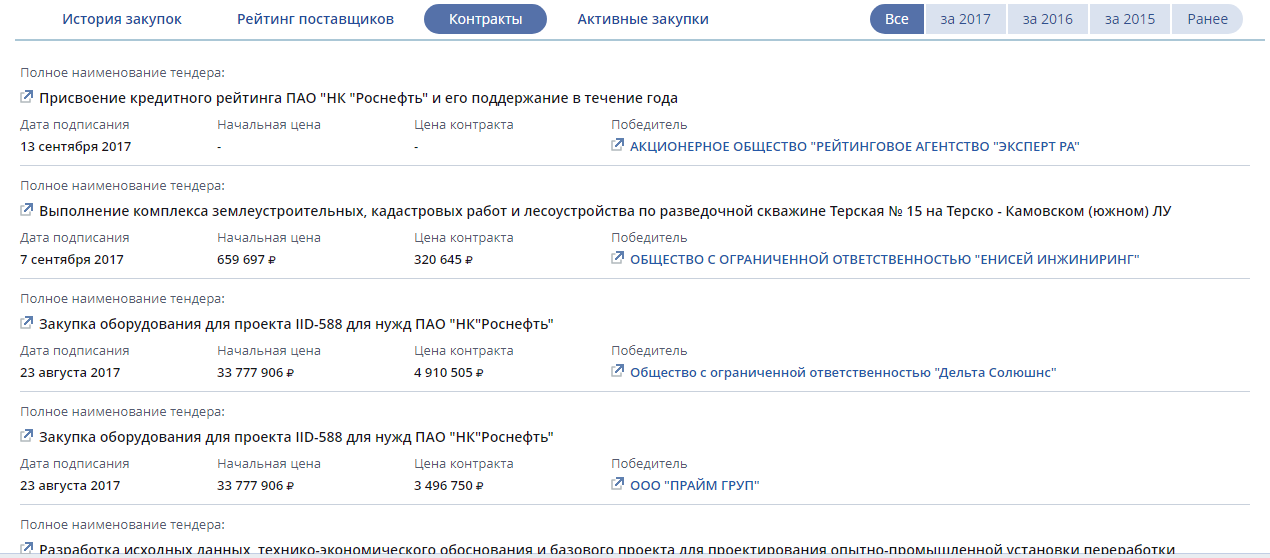
Task: Select the Контракты tab
Action: coord(485,19)
